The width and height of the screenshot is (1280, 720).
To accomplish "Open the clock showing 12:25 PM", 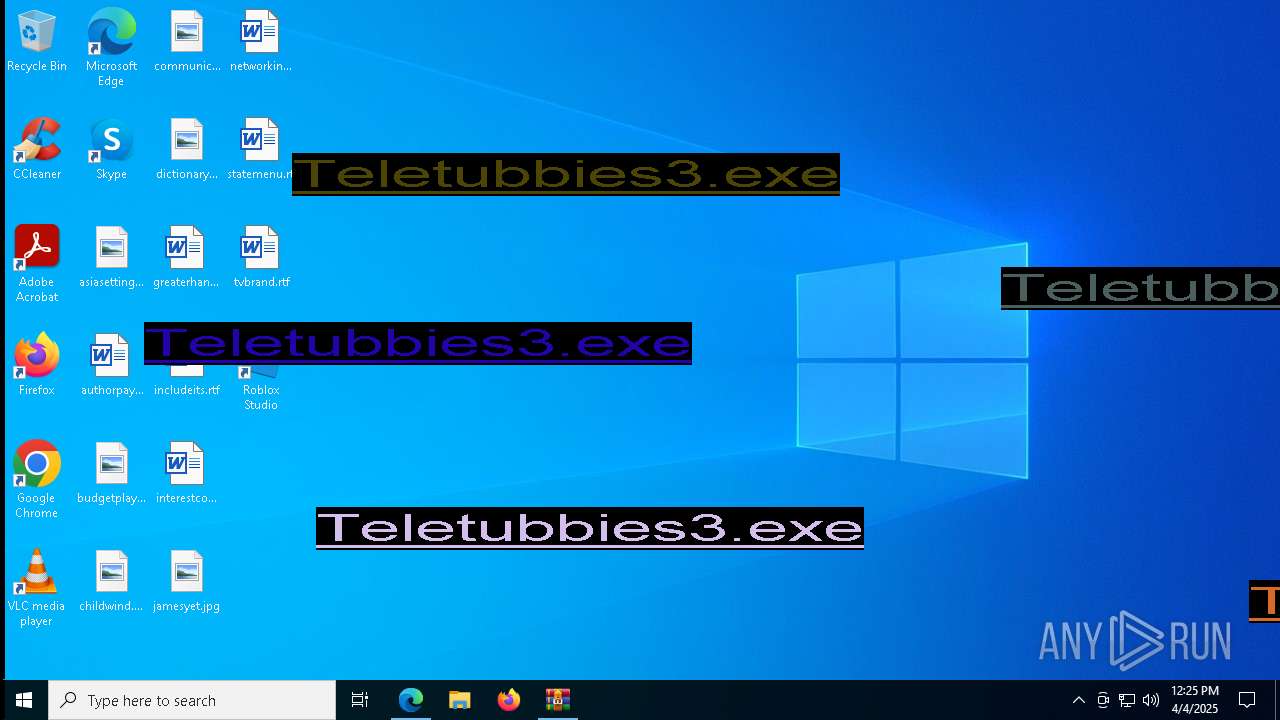I will (x=1195, y=700).
